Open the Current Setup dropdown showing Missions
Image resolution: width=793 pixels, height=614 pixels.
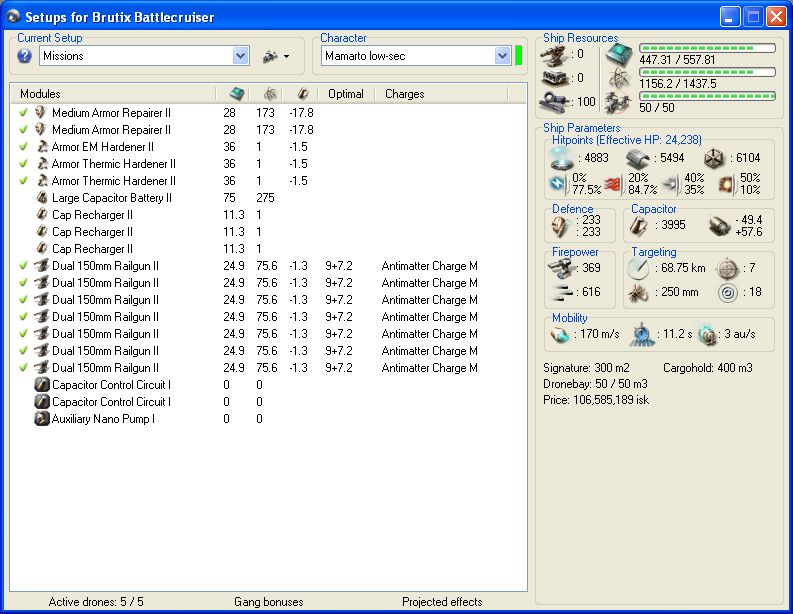[240, 56]
